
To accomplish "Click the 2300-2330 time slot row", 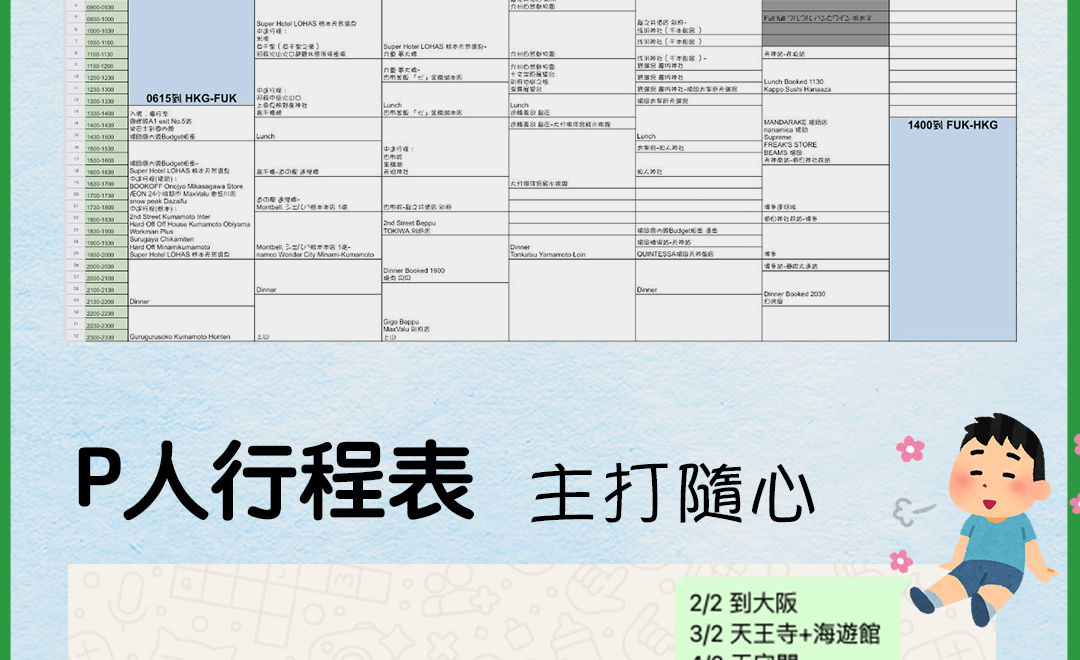I will pos(99,337).
